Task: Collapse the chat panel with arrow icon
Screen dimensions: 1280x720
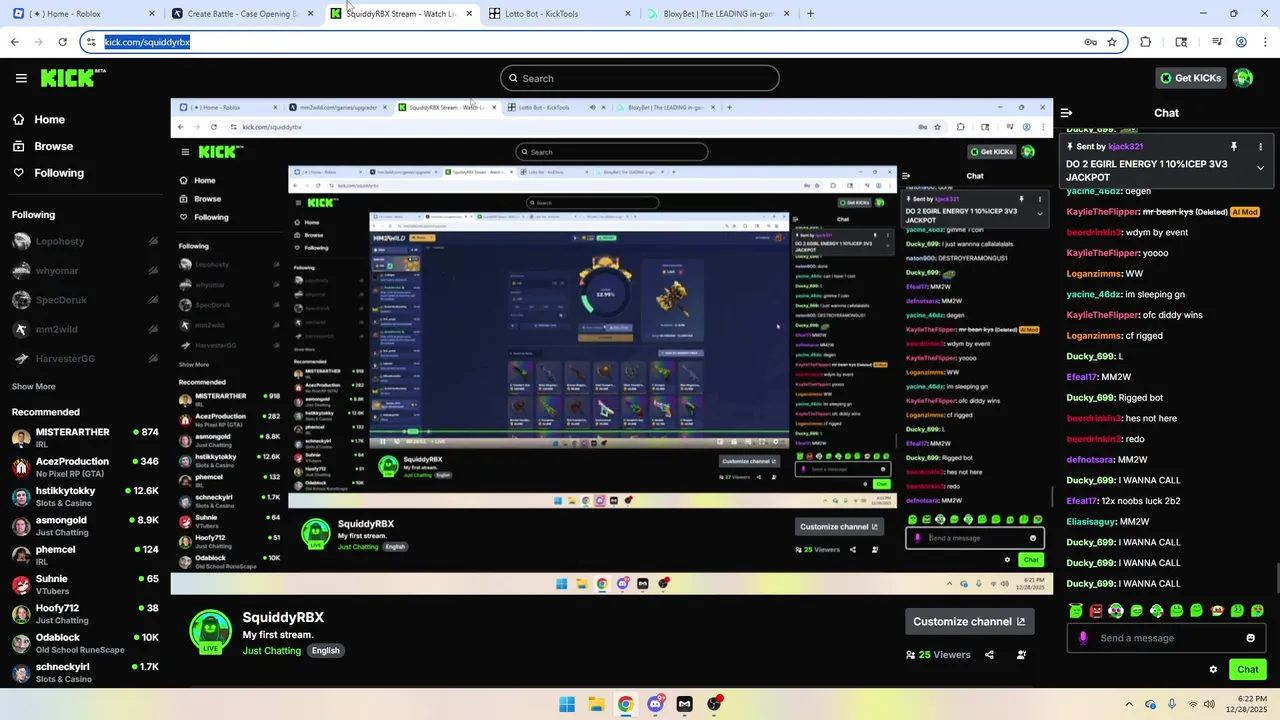Action: coord(1066,113)
